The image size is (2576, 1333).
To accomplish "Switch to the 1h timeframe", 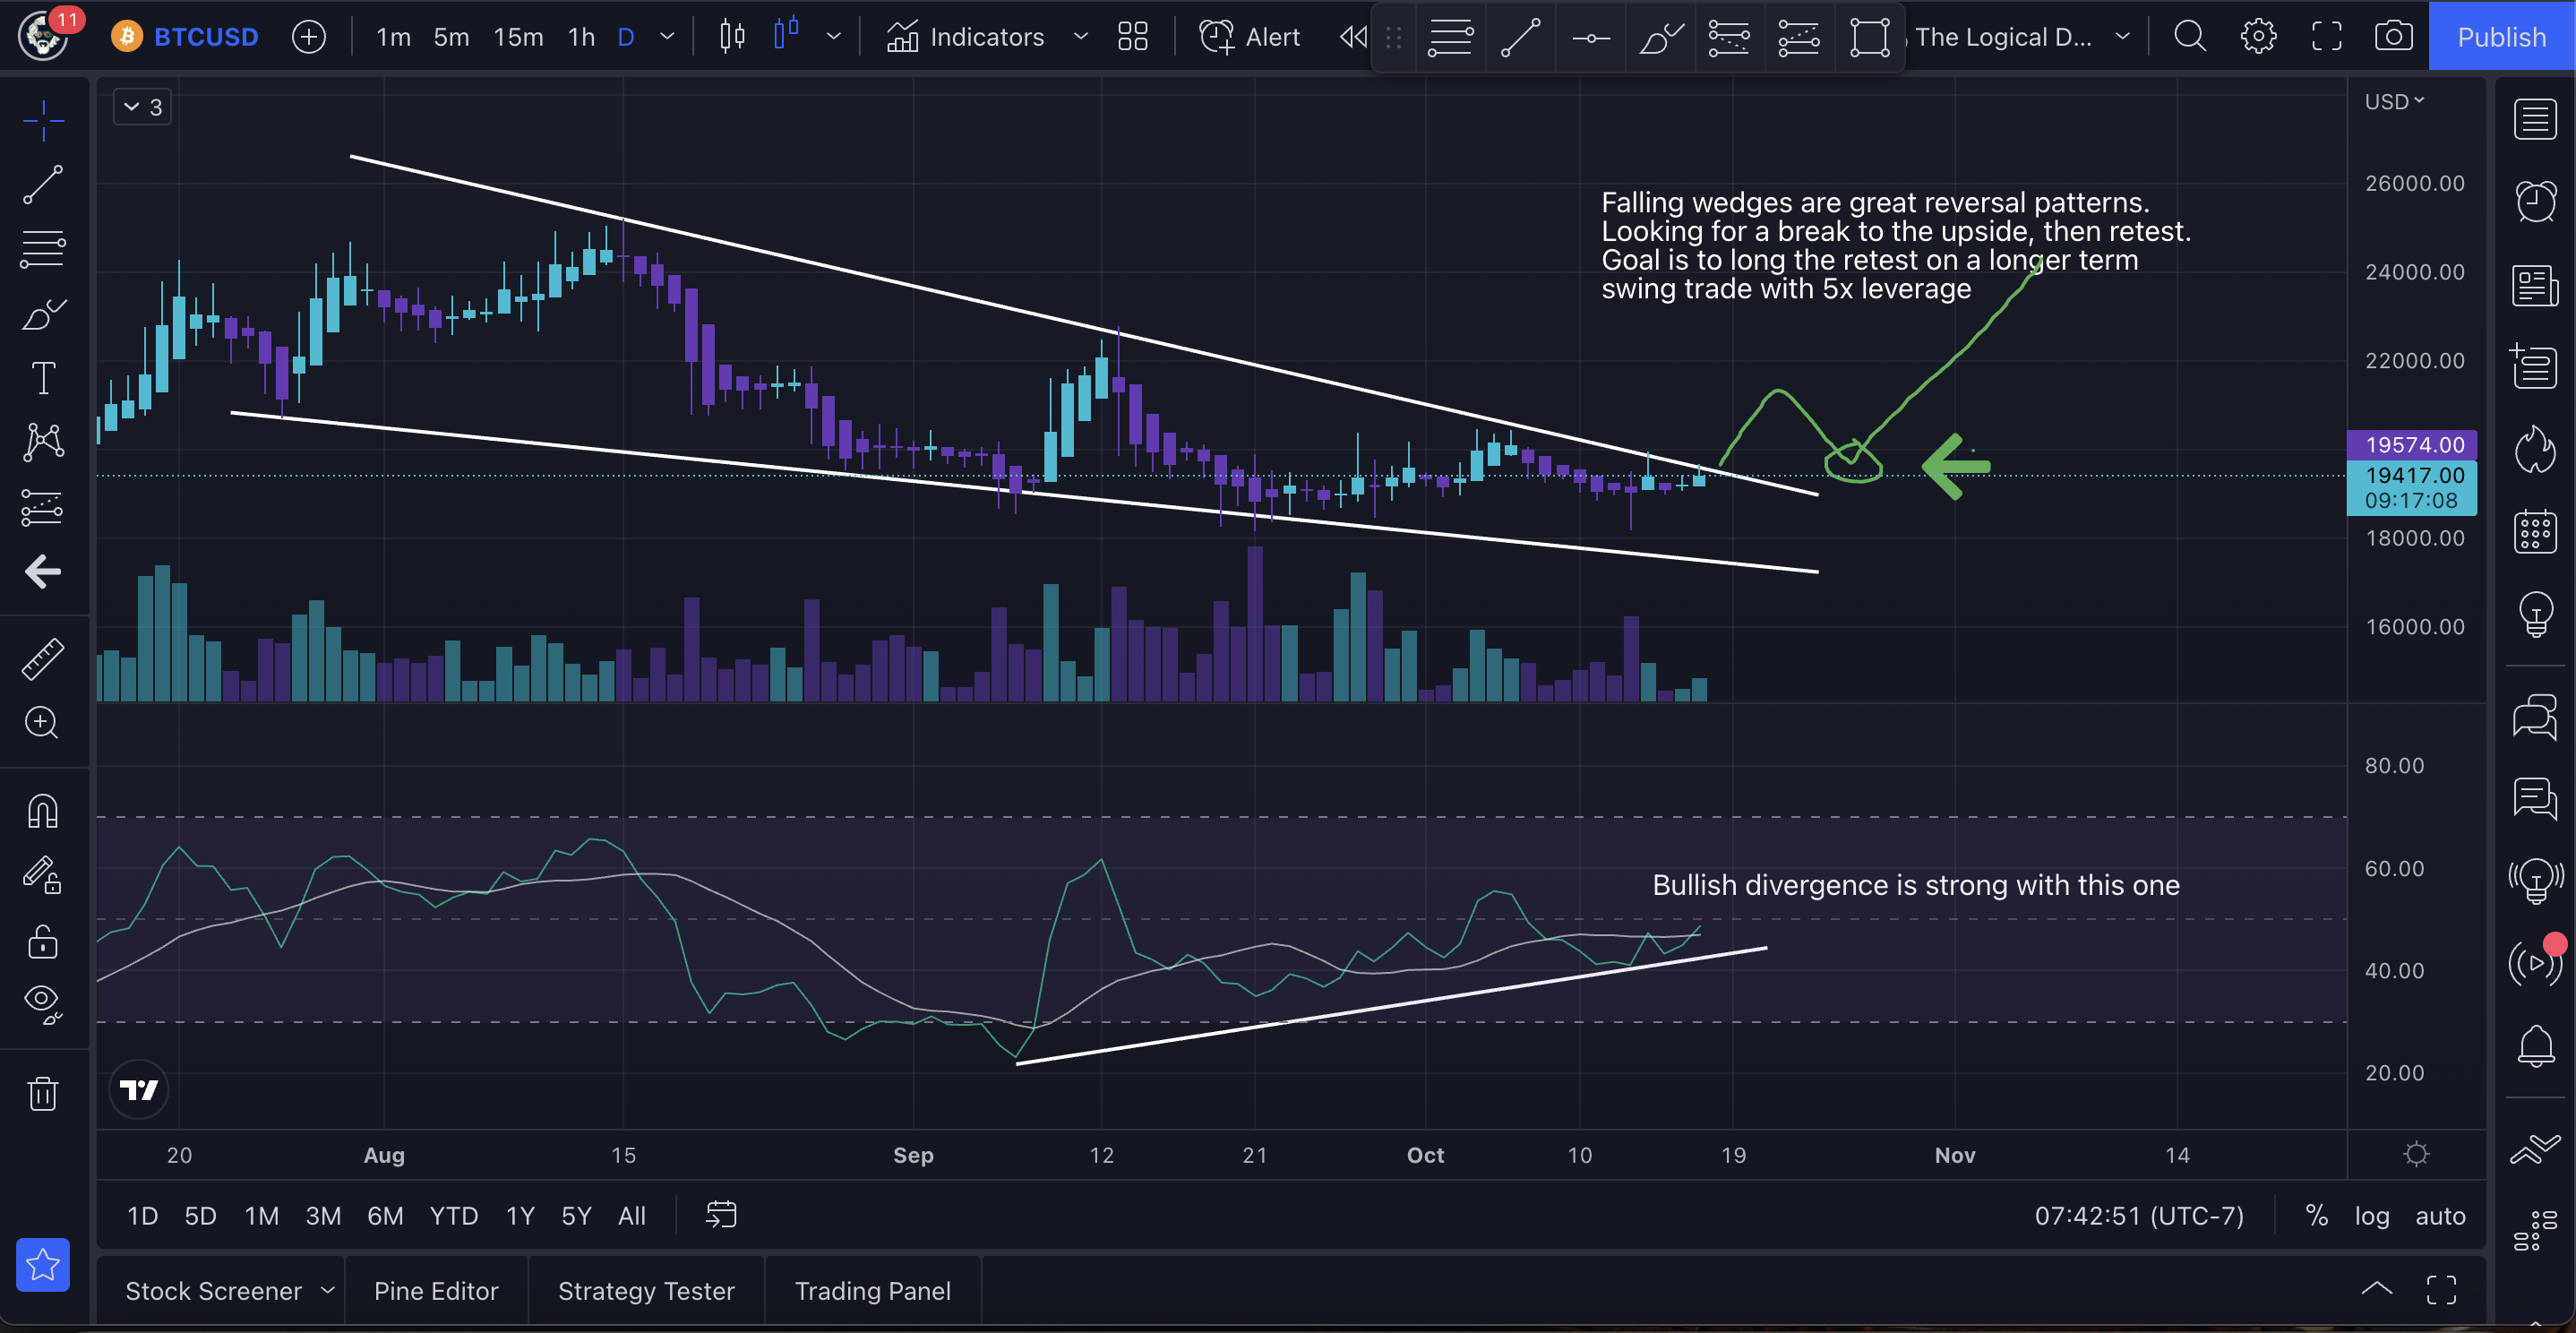I will [x=581, y=37].
